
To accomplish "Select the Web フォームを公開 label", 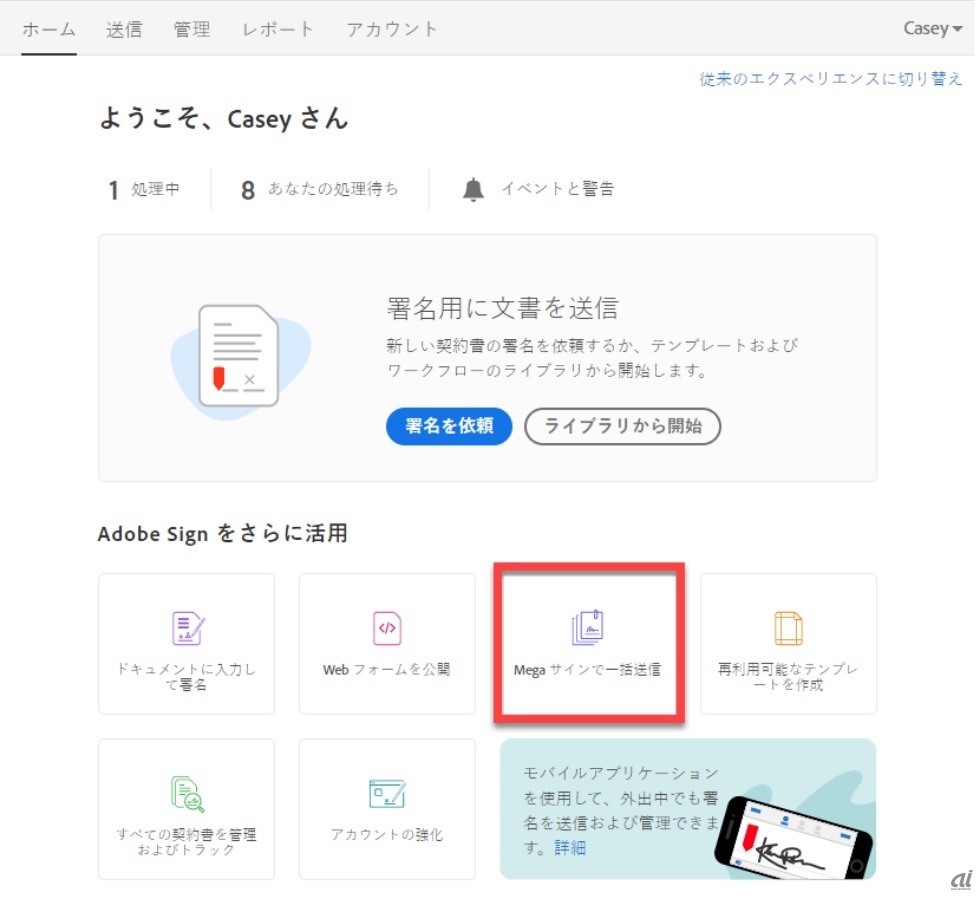I will (386, 669).
